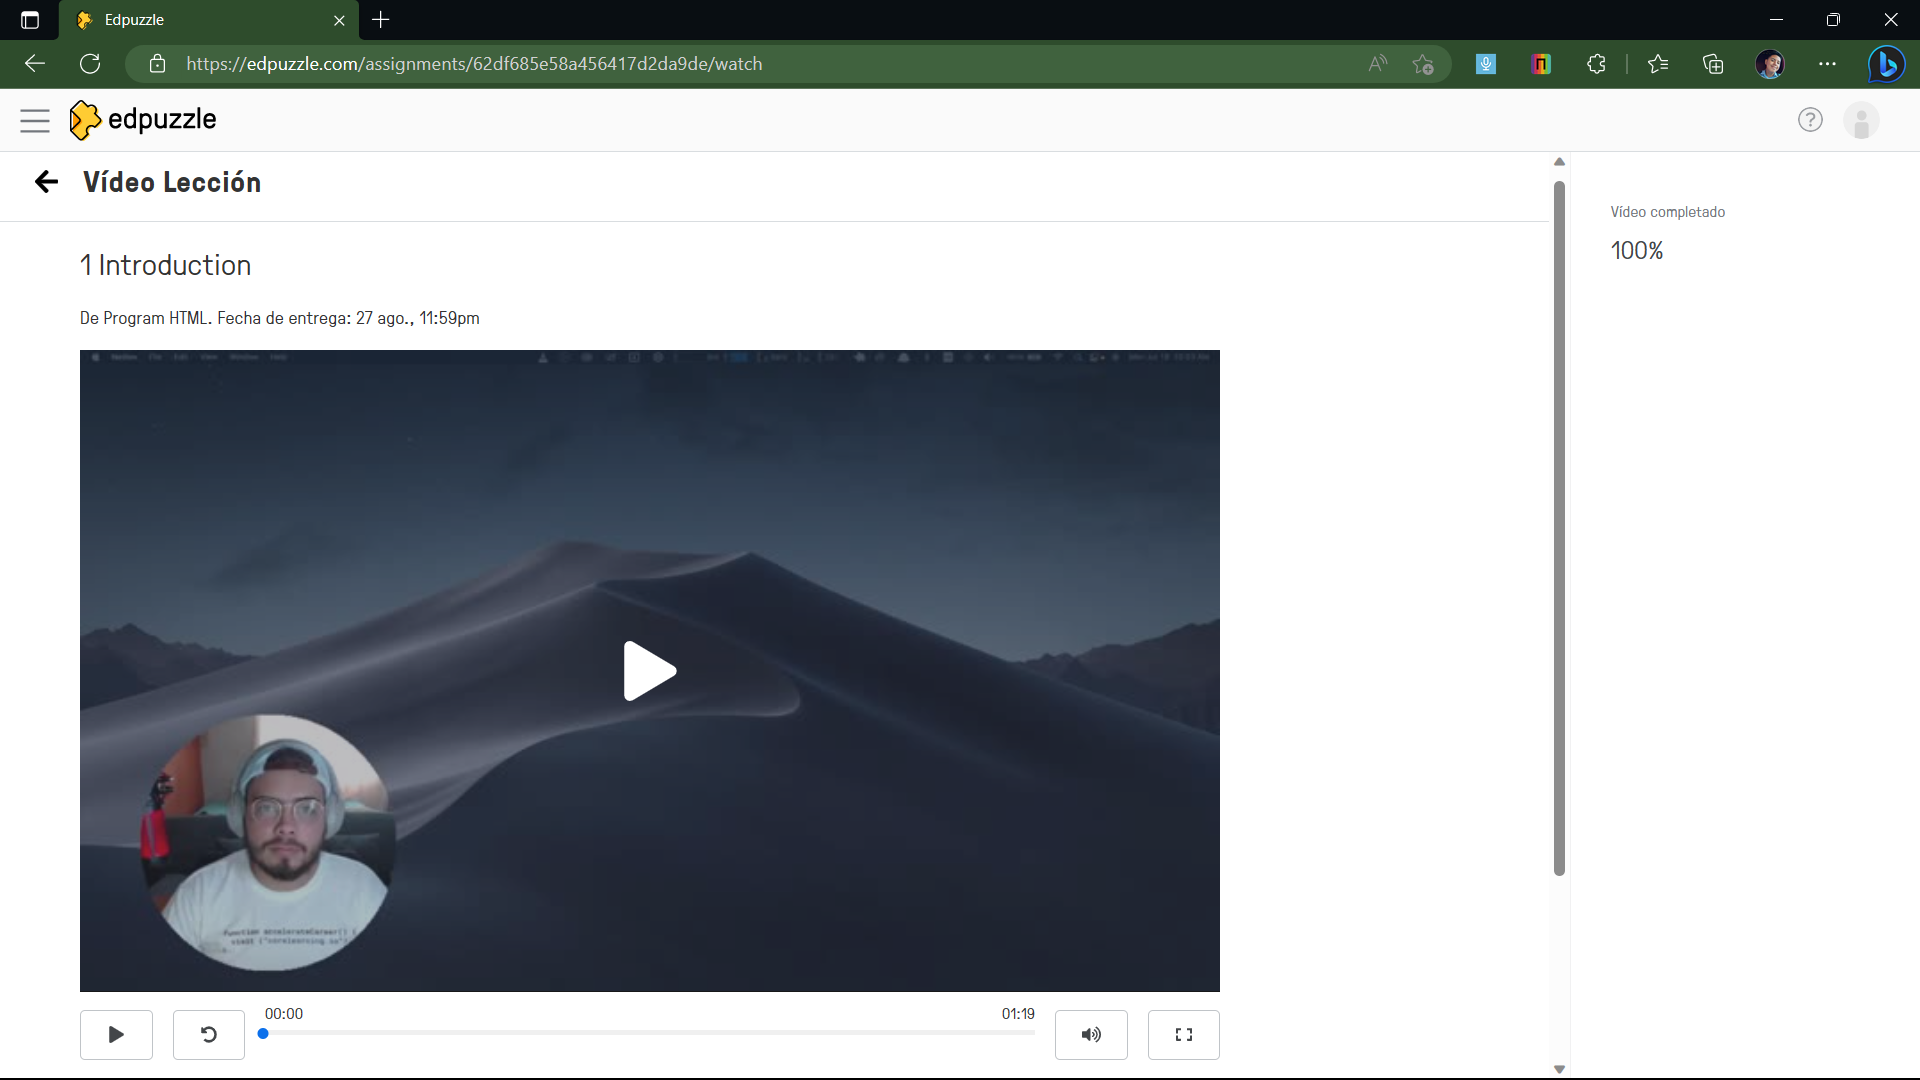This screenshot has width=1920, height=1080.
Task: Enter fullscreen video mode
Action: click(1184, 1035)
